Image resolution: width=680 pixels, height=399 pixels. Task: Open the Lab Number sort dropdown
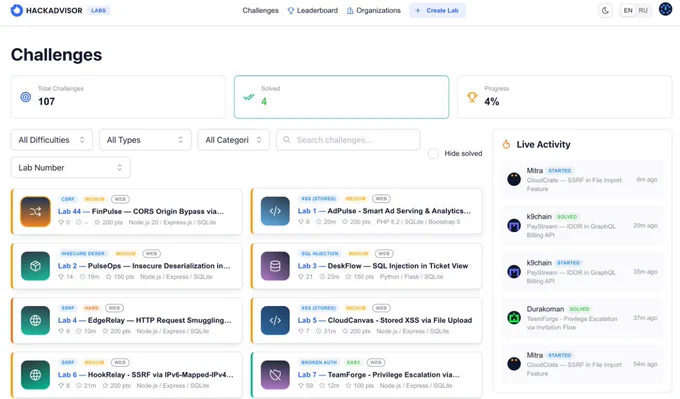click(70, 167)
